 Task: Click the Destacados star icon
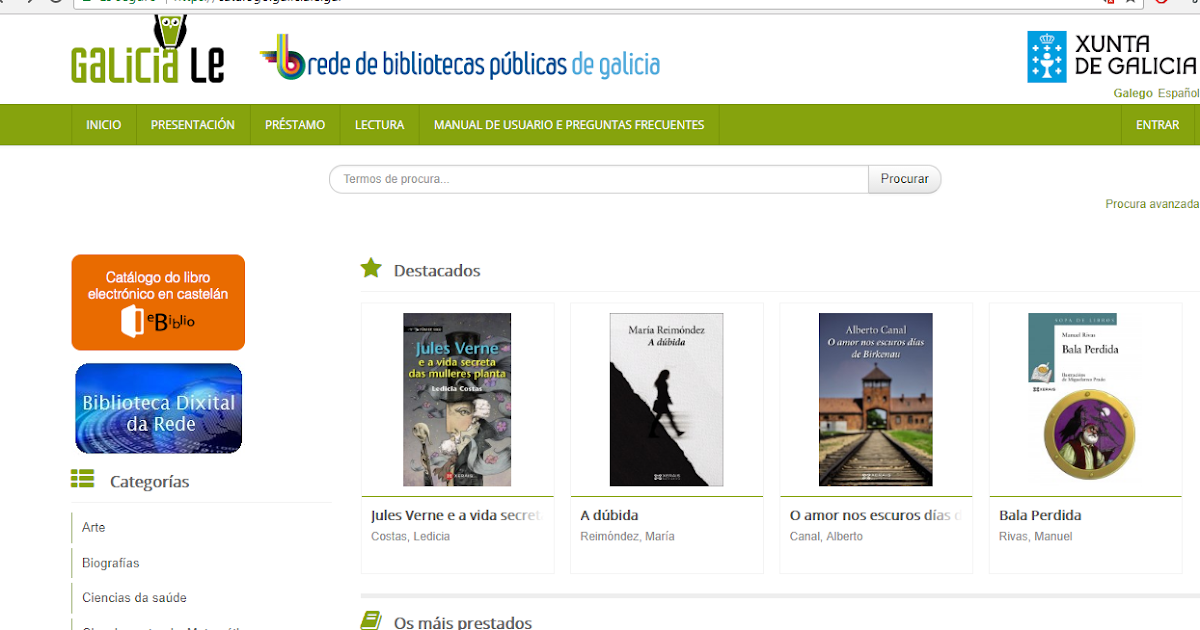point(371,268)
